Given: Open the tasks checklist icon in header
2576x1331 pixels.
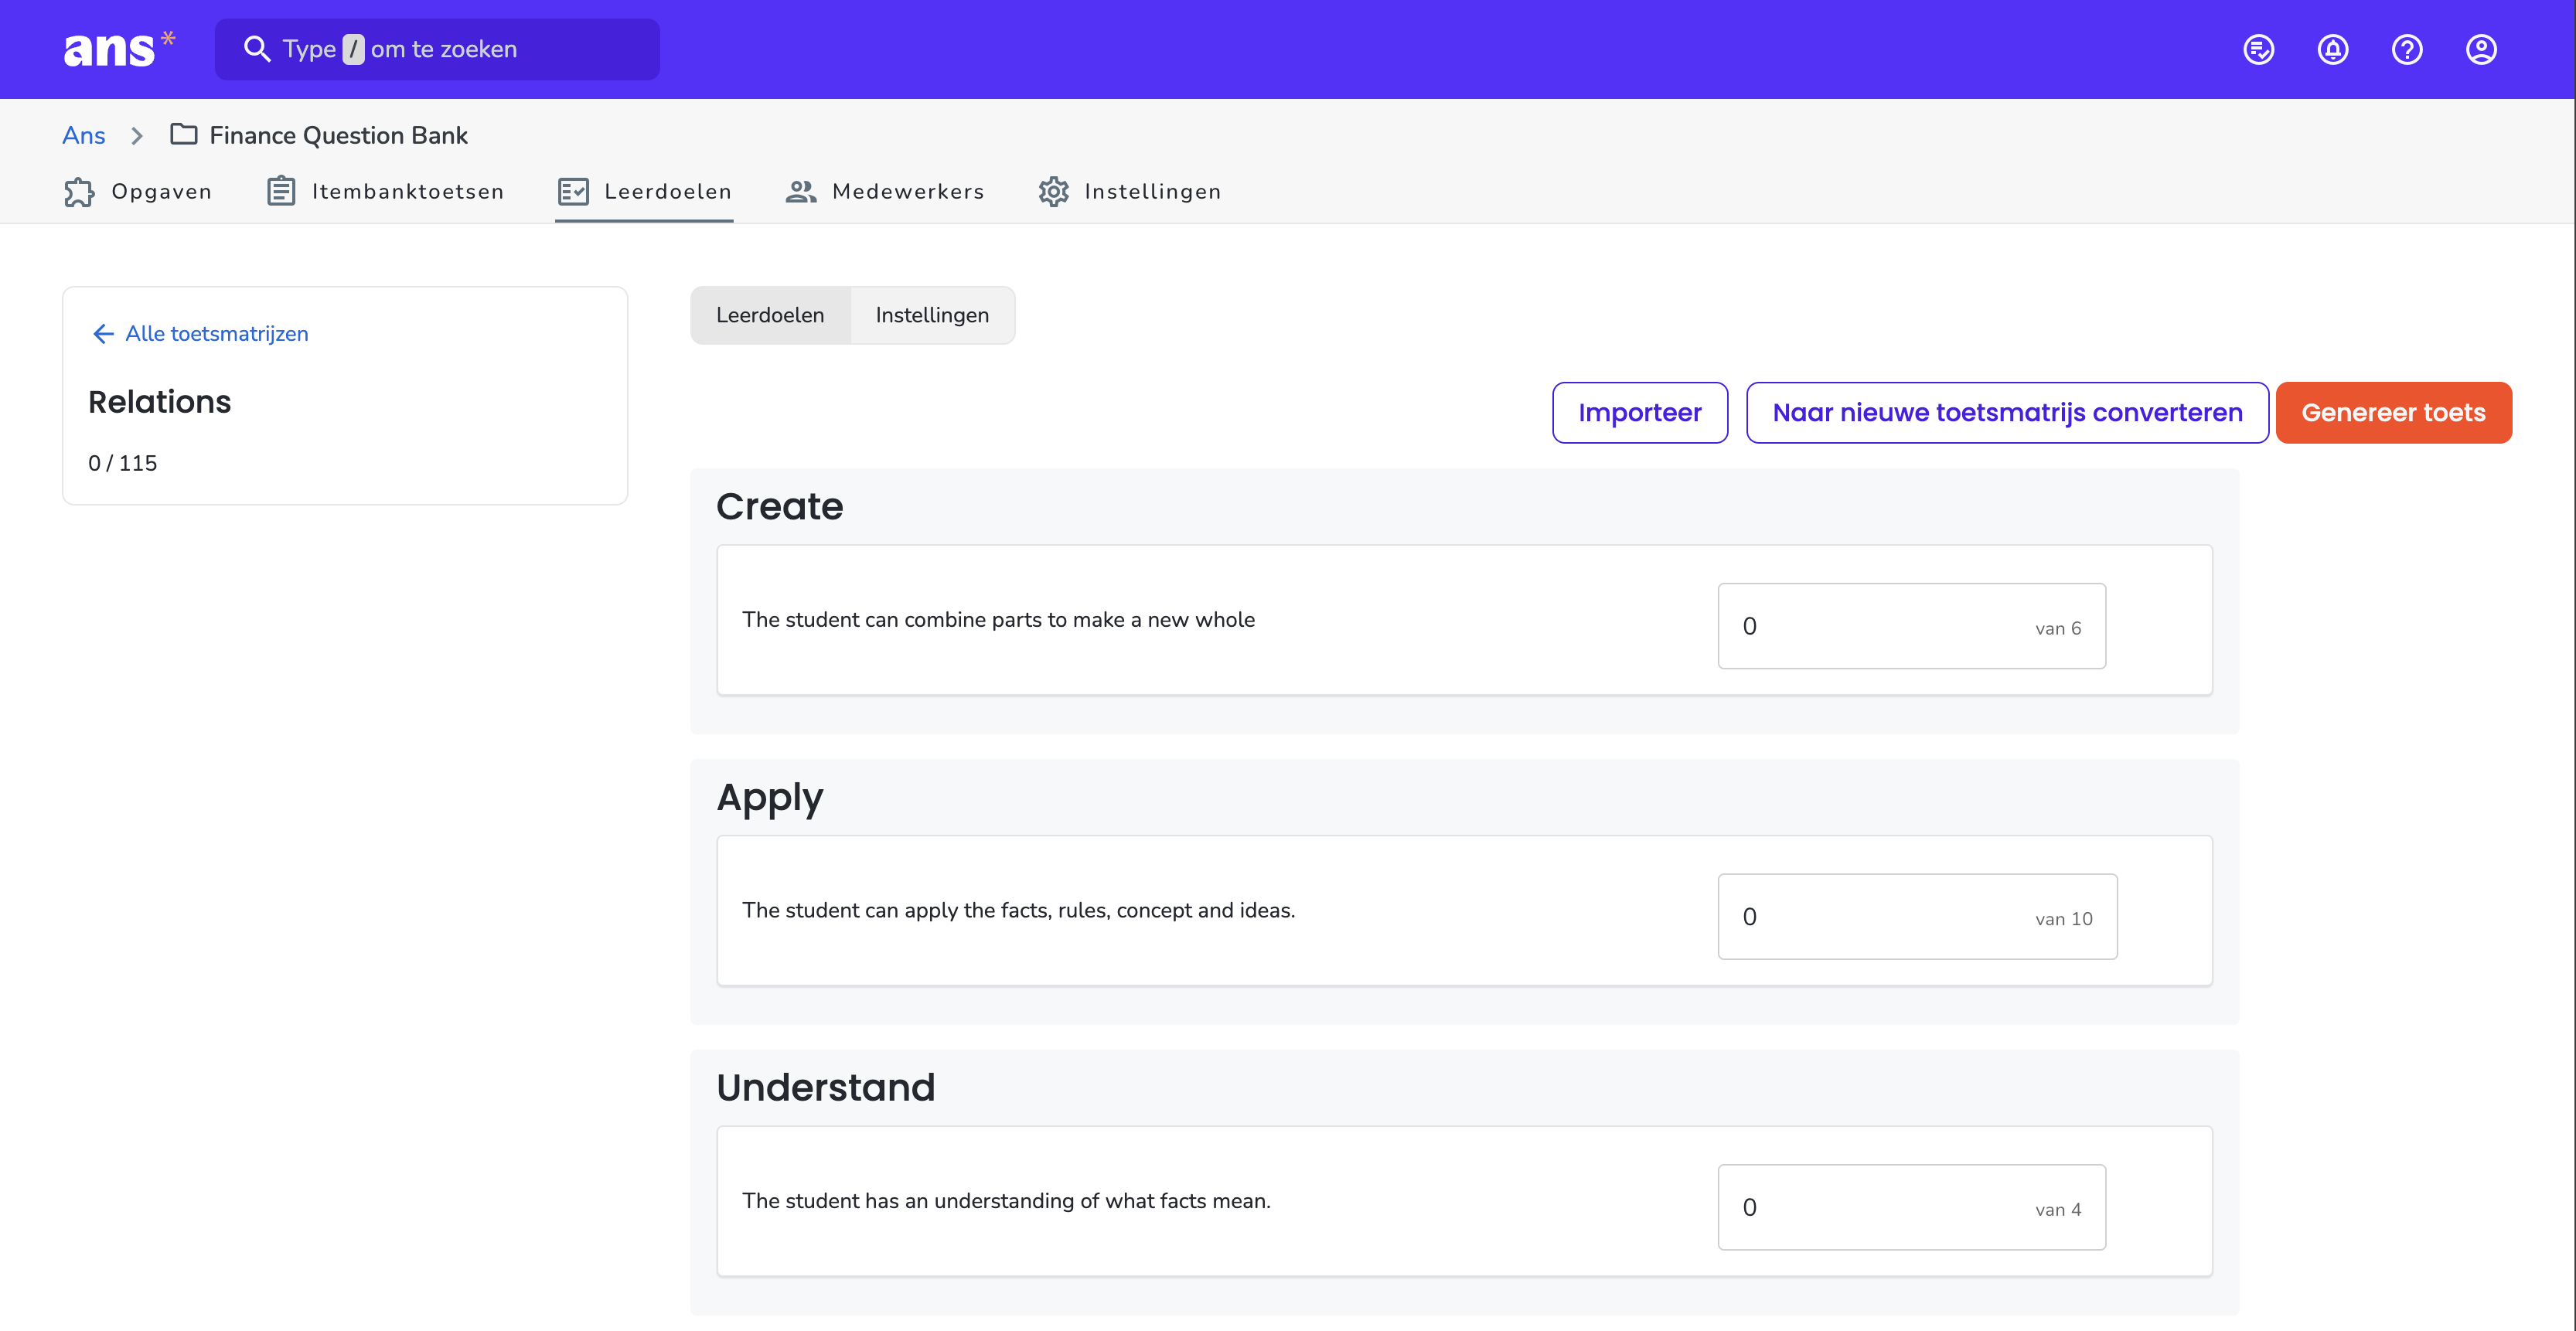Looking at the screenshot, I should (x=2258, y=49).
